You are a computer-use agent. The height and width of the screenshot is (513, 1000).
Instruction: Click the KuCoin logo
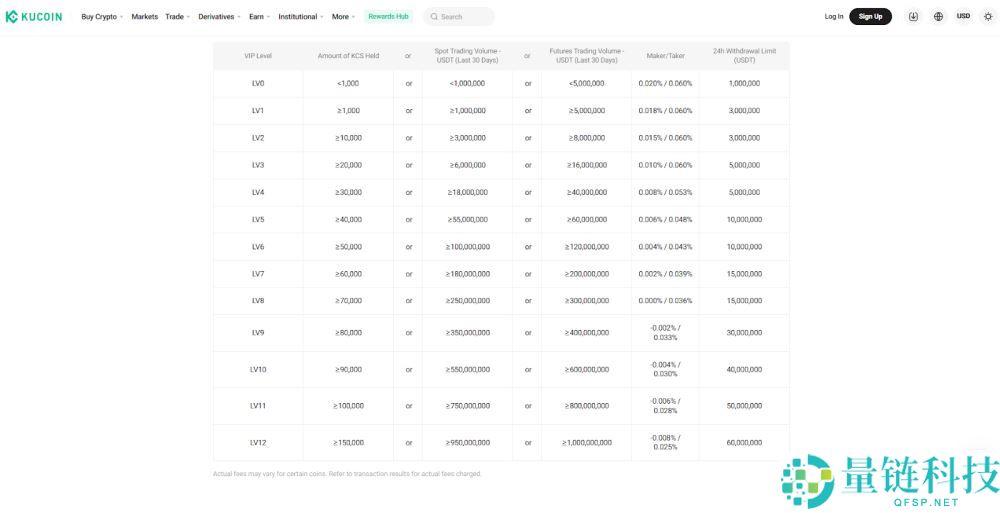pos(34,16)
